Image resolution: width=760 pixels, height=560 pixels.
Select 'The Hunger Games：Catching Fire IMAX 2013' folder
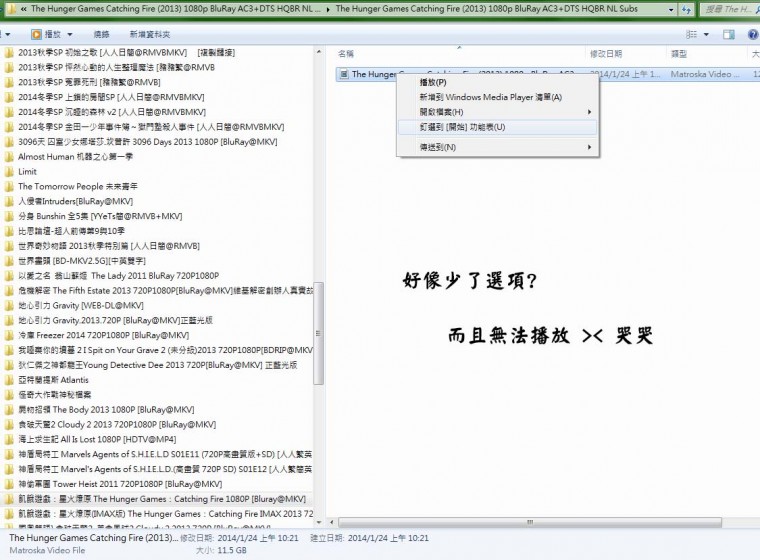[166, 514]
